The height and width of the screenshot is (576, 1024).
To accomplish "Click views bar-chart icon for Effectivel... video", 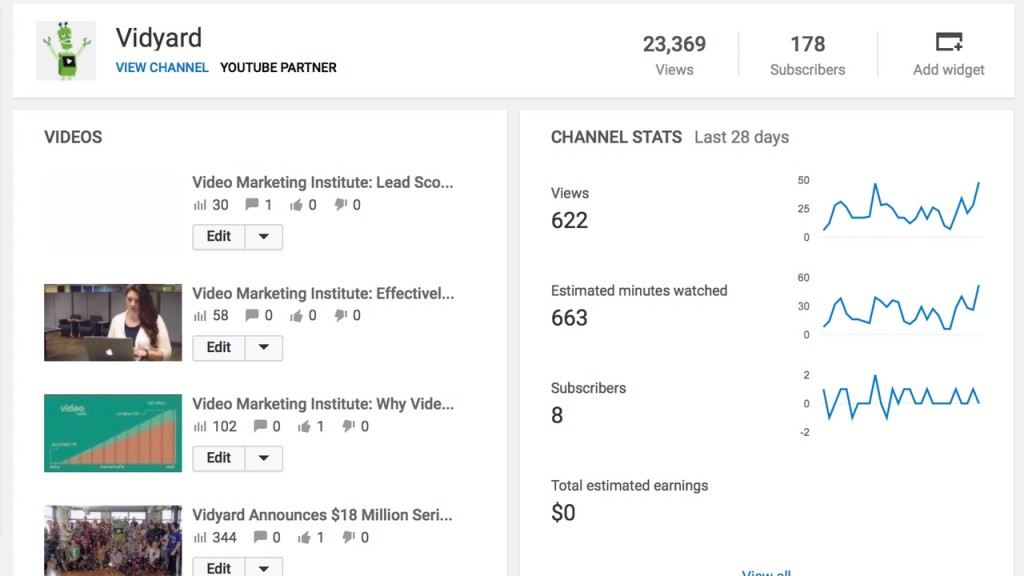I will (200, 316).
